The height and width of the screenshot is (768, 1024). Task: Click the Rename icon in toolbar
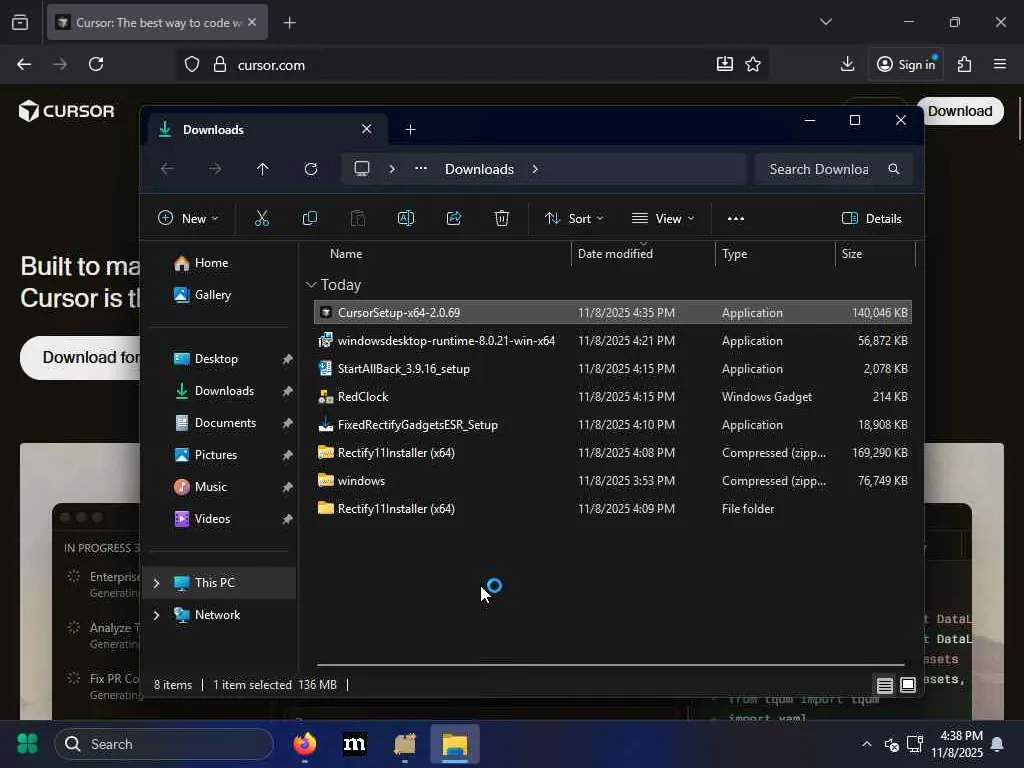tap(406, 218)
